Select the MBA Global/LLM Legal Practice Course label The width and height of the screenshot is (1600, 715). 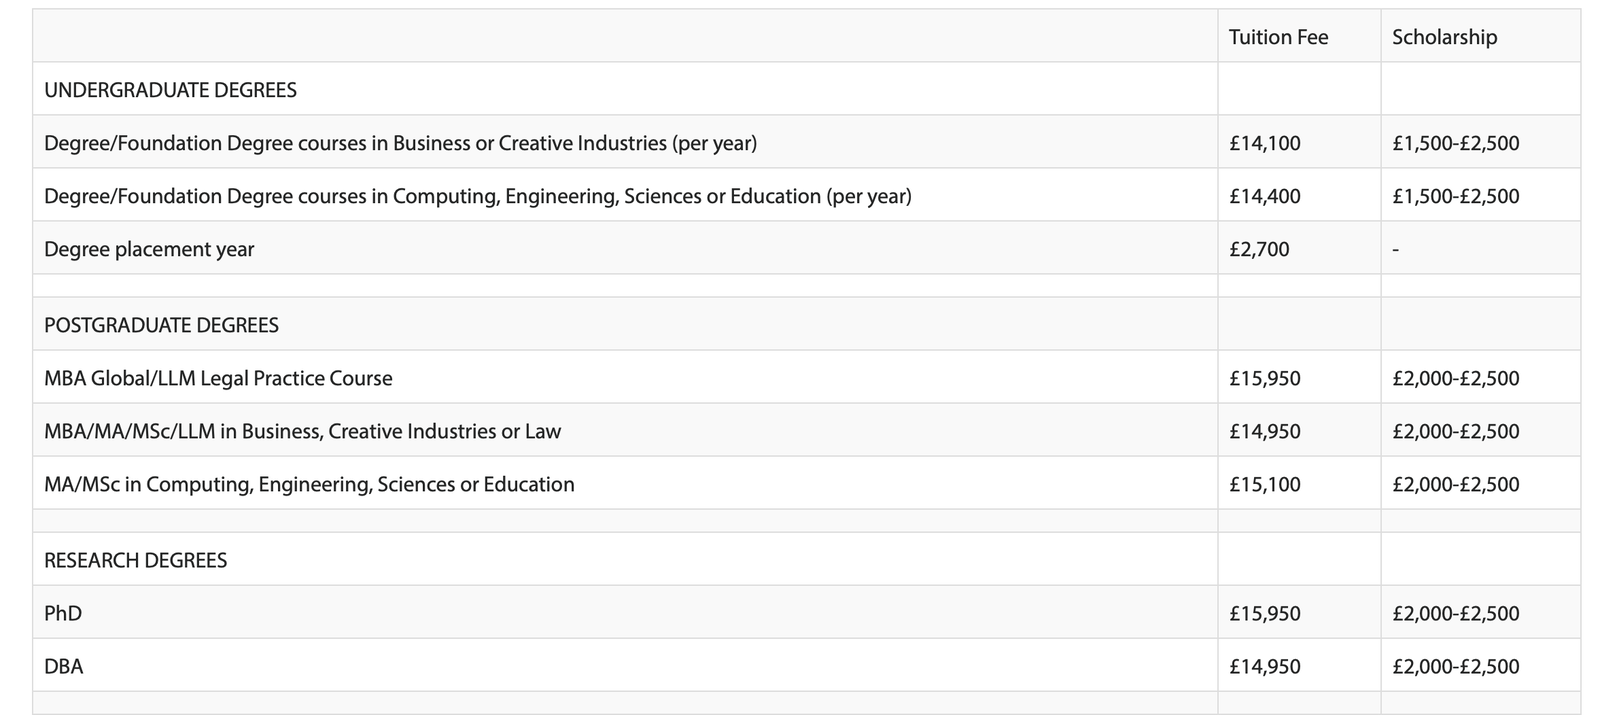[x=218, y=378]
